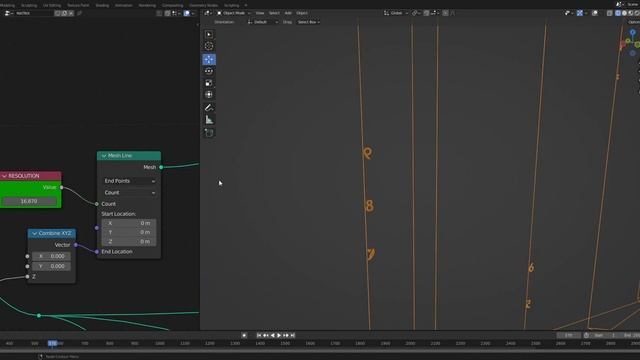The image size is (640, 360).
Task: Switch to wireframe viewport shading
Action: coord(618,13)
